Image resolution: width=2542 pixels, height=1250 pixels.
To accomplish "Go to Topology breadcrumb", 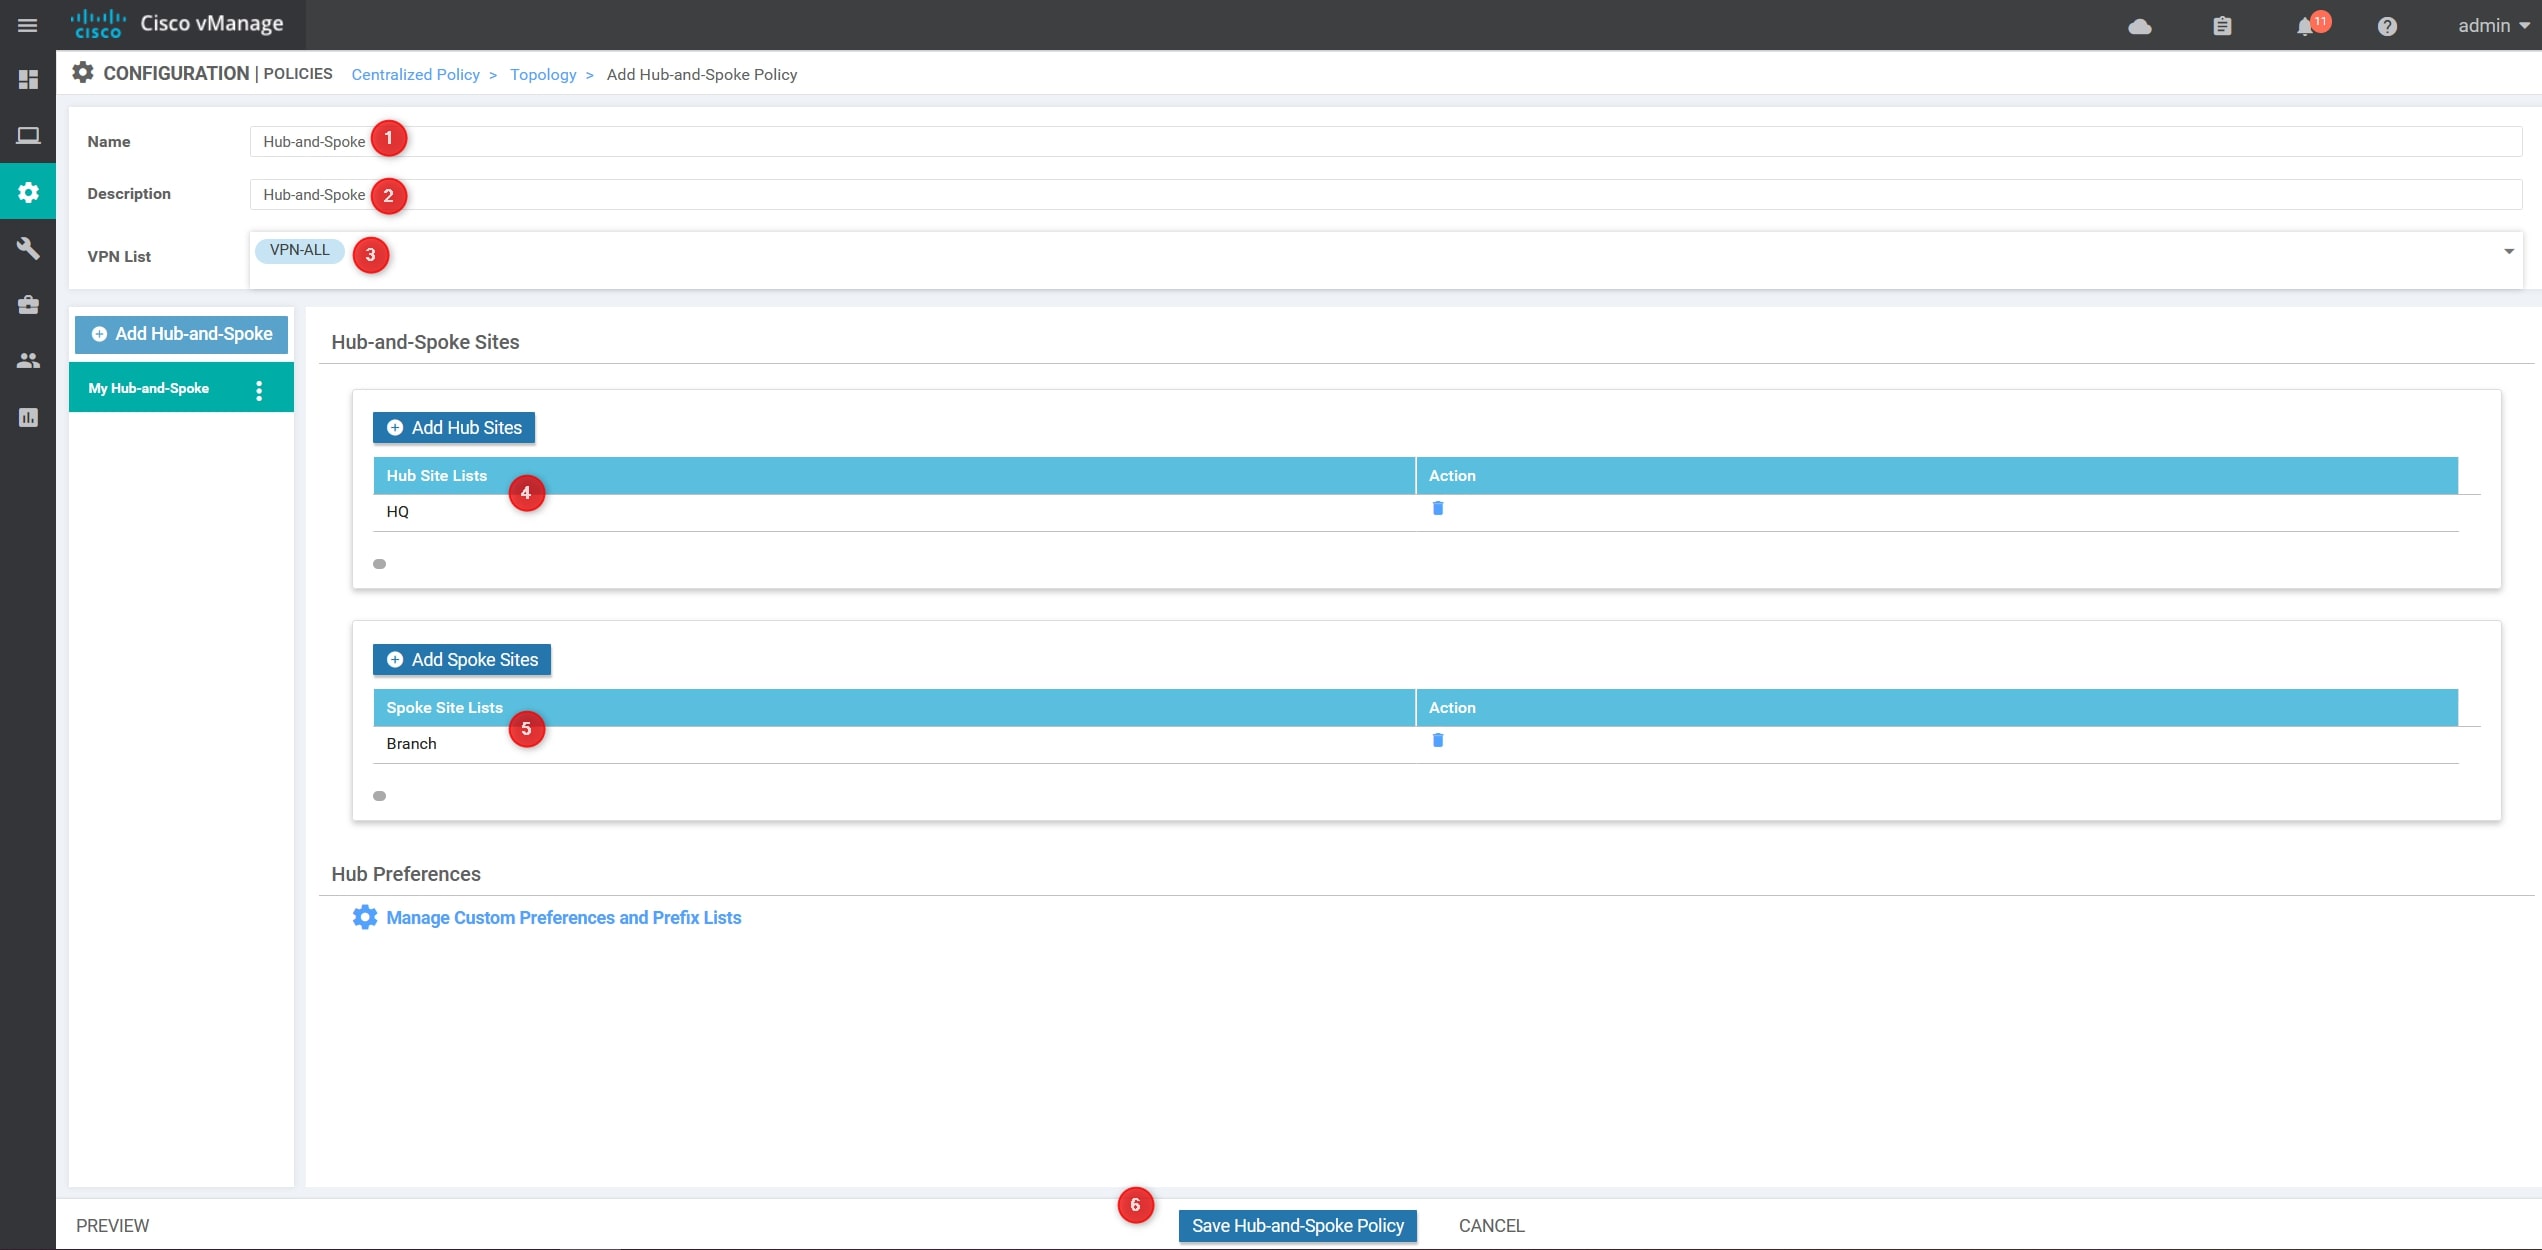I will coord(542,75).
